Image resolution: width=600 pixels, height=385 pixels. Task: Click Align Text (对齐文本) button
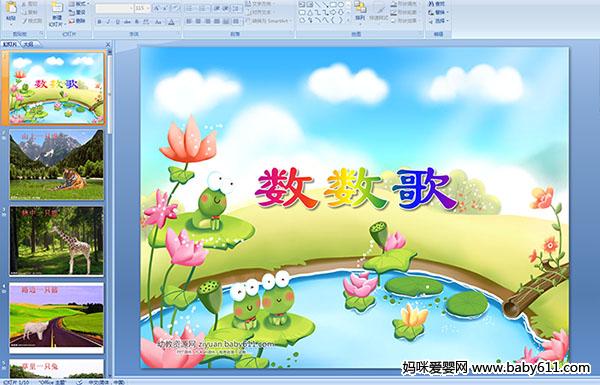pyautogui.click(x=260, y=12)
